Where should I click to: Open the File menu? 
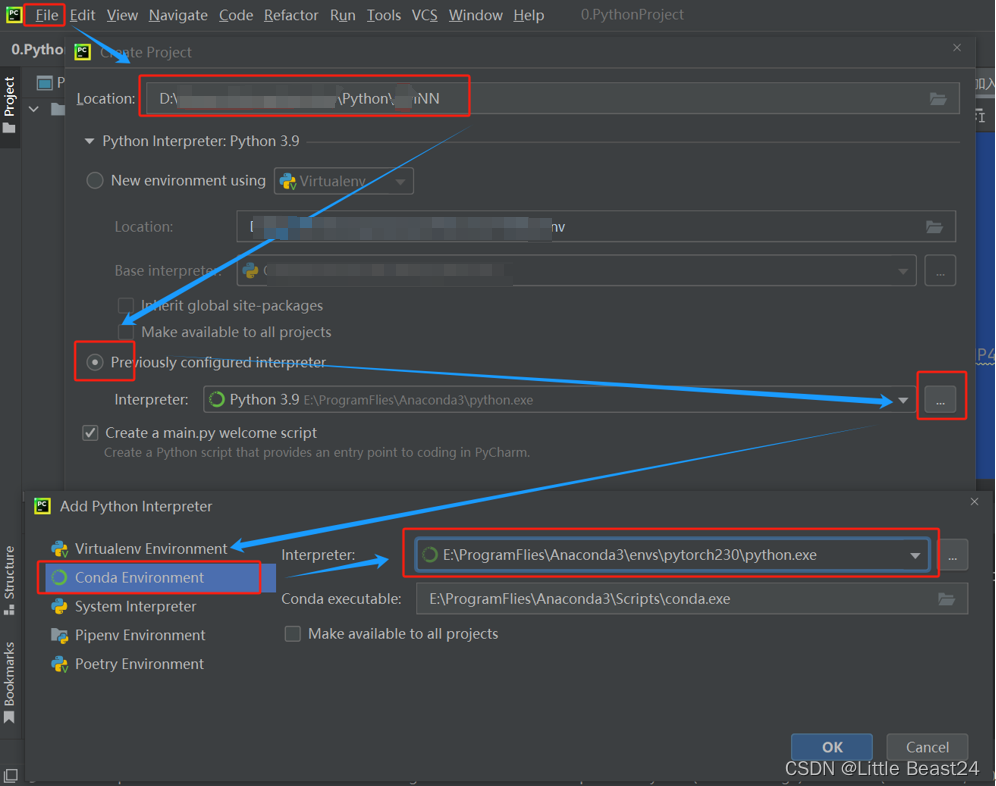click(x=46, y=15)
